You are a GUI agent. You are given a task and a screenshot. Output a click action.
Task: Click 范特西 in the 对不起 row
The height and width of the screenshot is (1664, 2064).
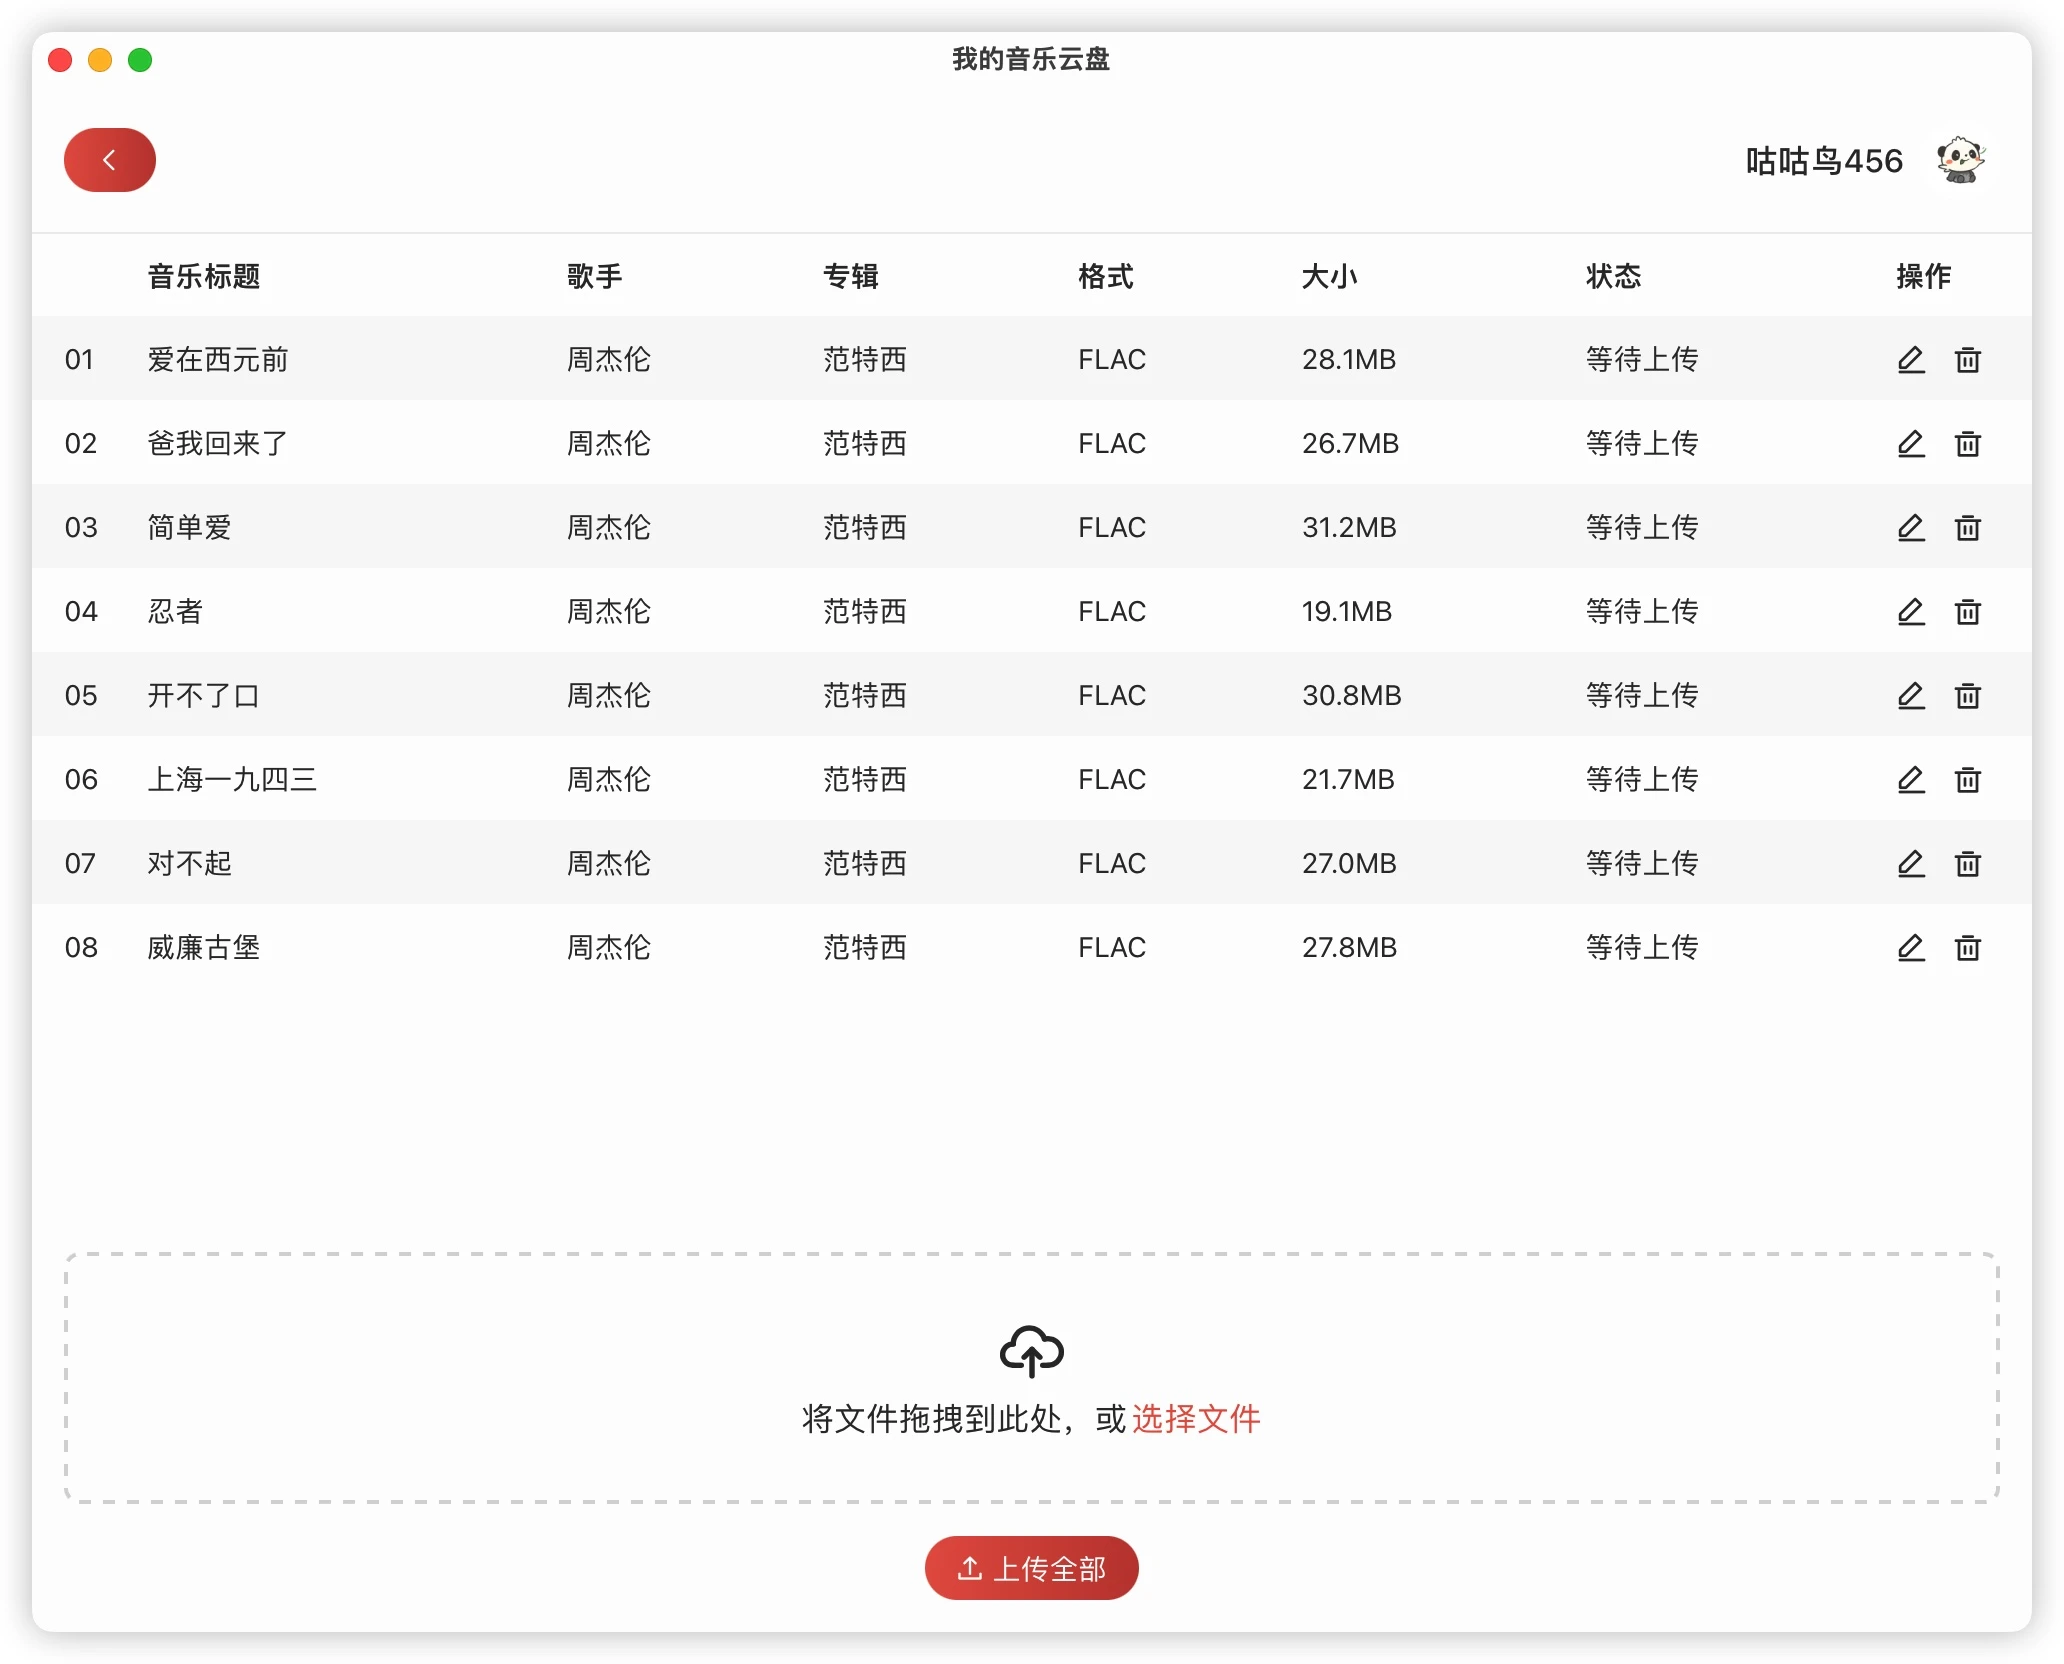pos(865,863)
